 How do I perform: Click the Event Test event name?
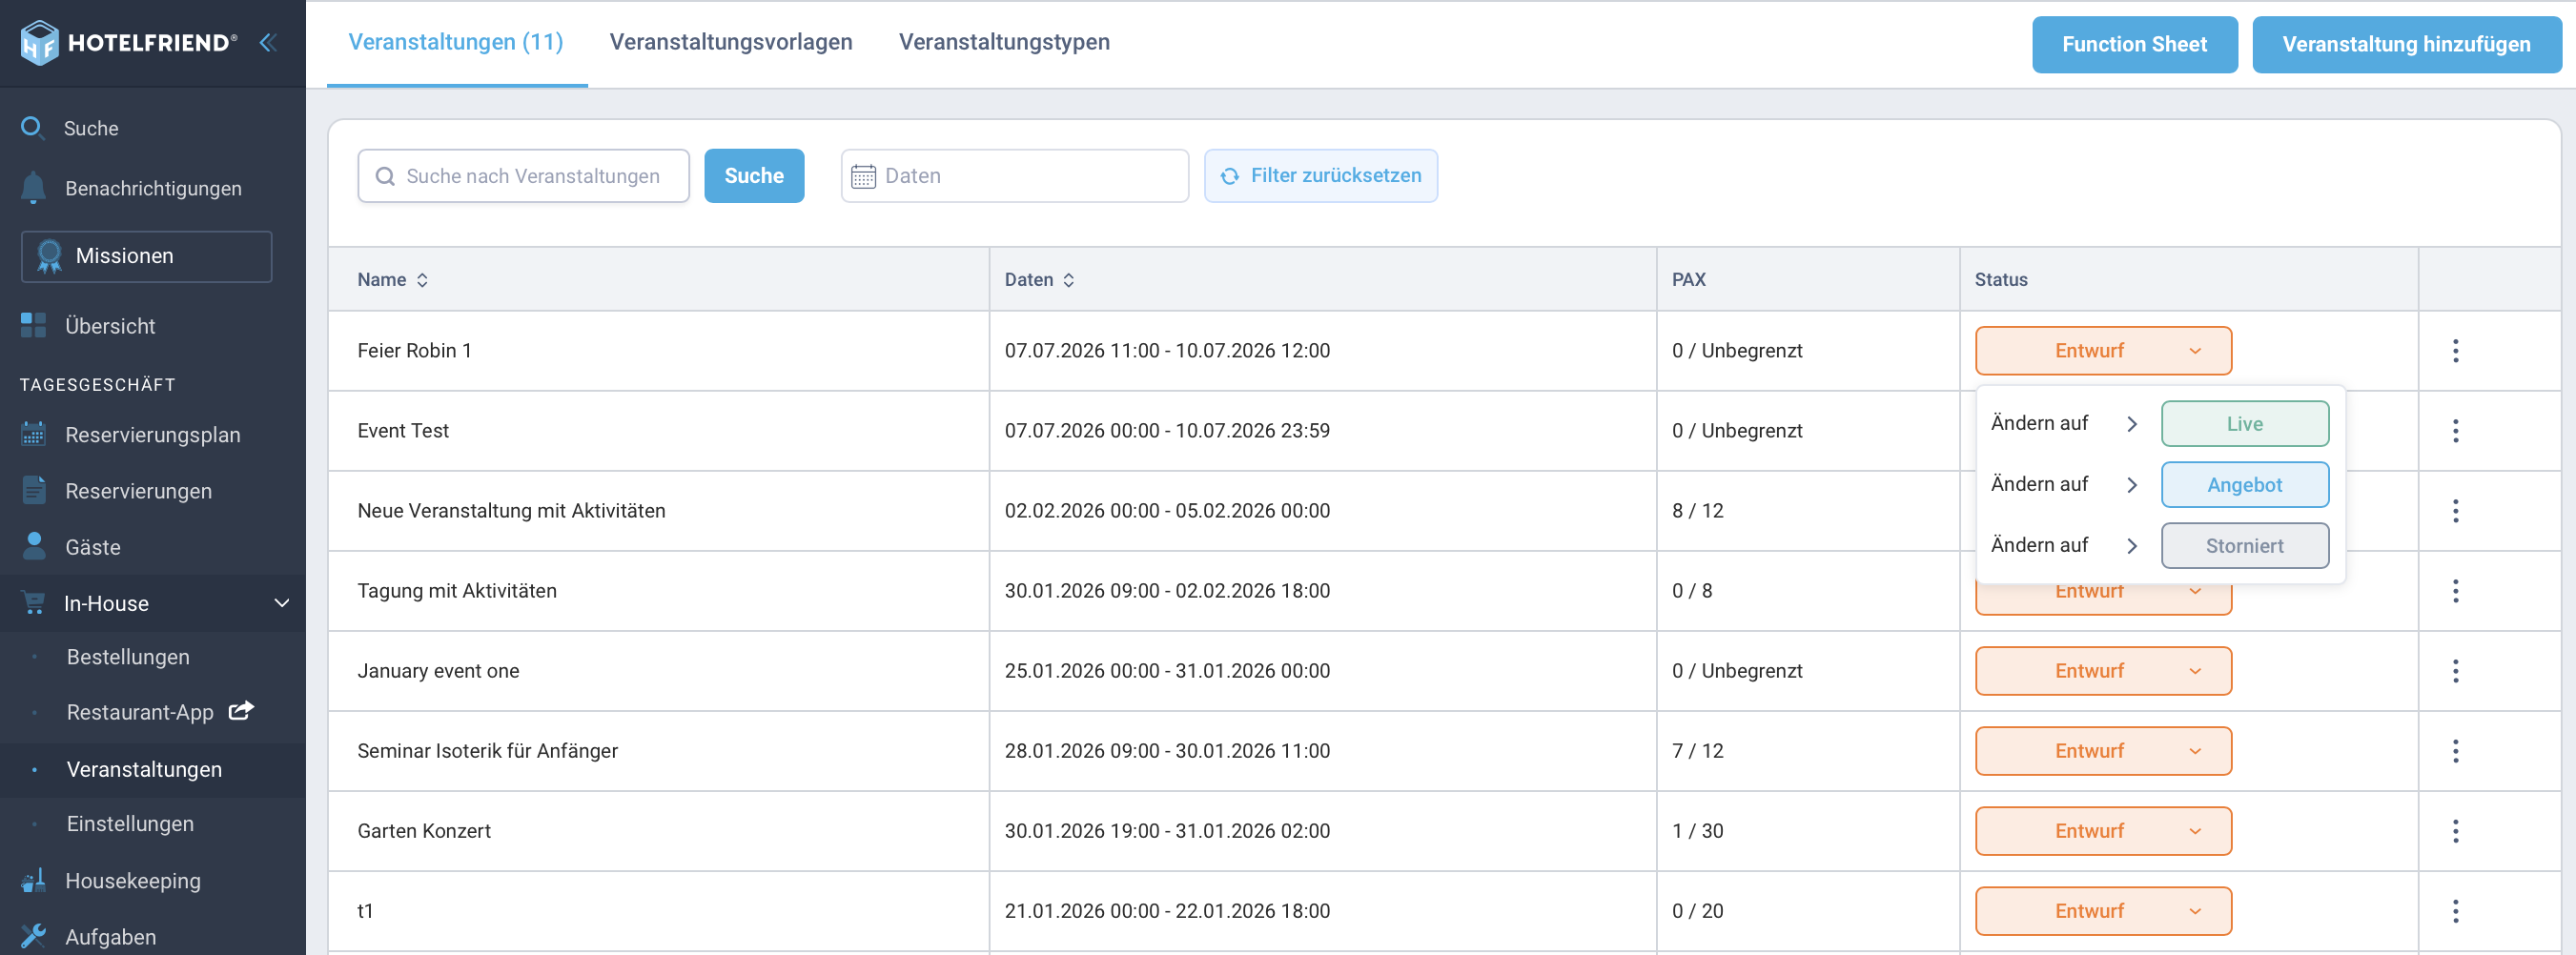[x=403, y=430]
